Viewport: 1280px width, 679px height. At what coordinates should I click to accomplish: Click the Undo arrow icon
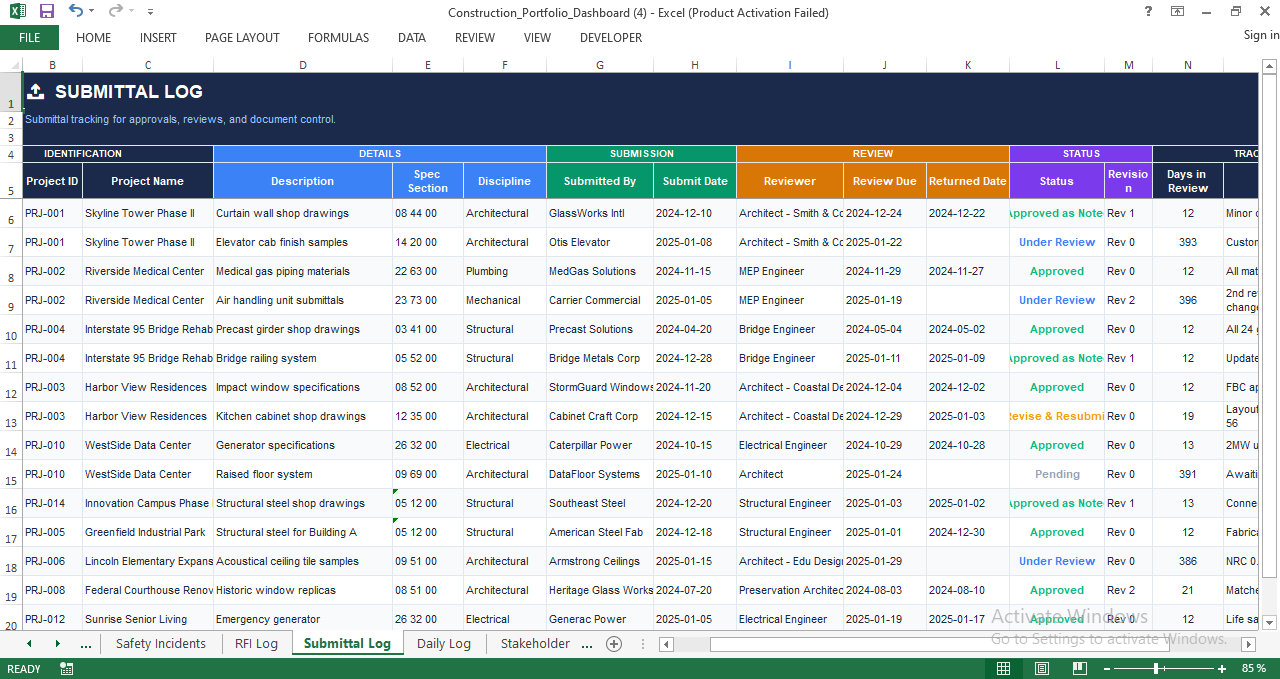pyautogui.click(x=76, y=11)
